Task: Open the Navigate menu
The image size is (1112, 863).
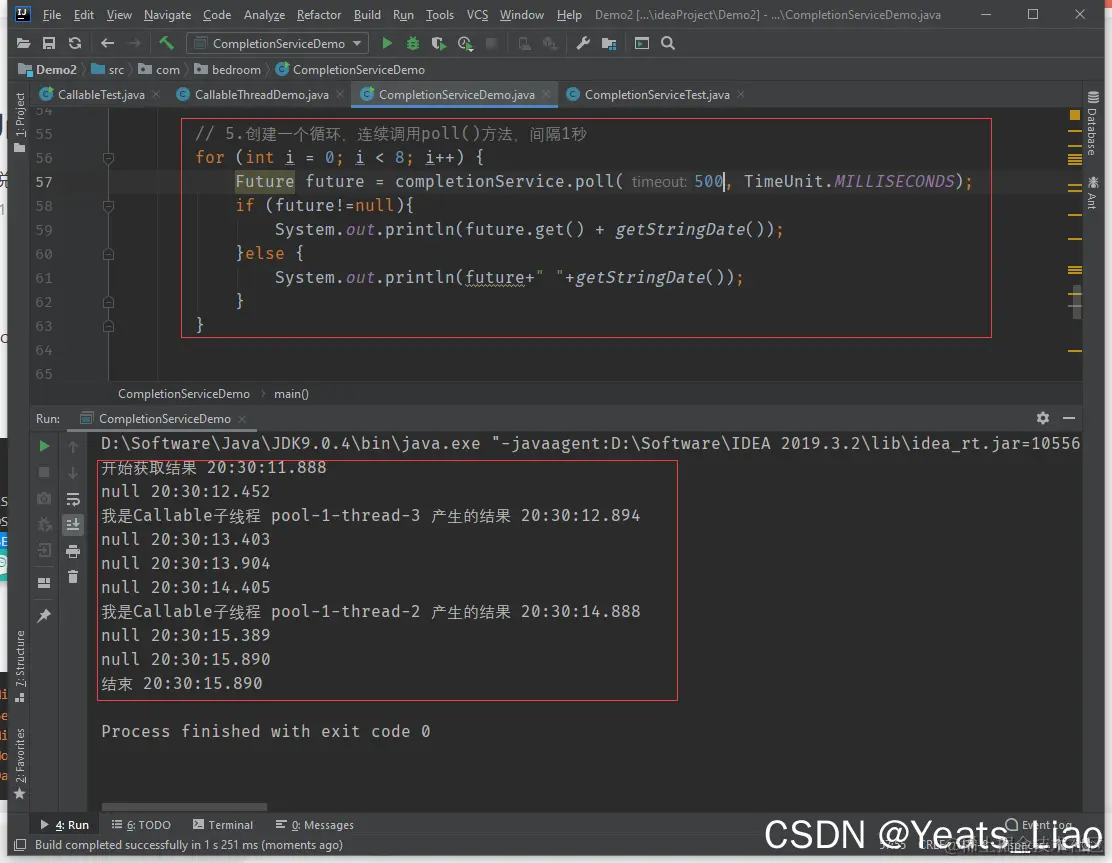Action: (x=167, y=14)
